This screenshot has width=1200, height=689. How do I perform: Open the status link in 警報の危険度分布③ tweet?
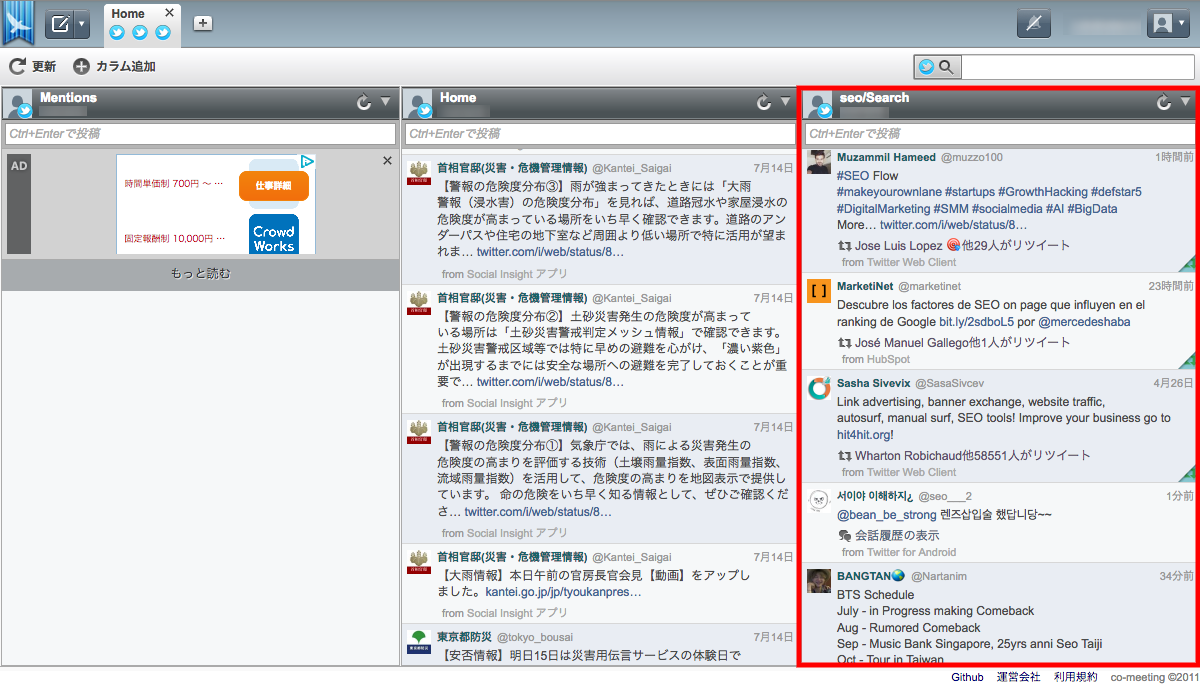coord(550,252)
